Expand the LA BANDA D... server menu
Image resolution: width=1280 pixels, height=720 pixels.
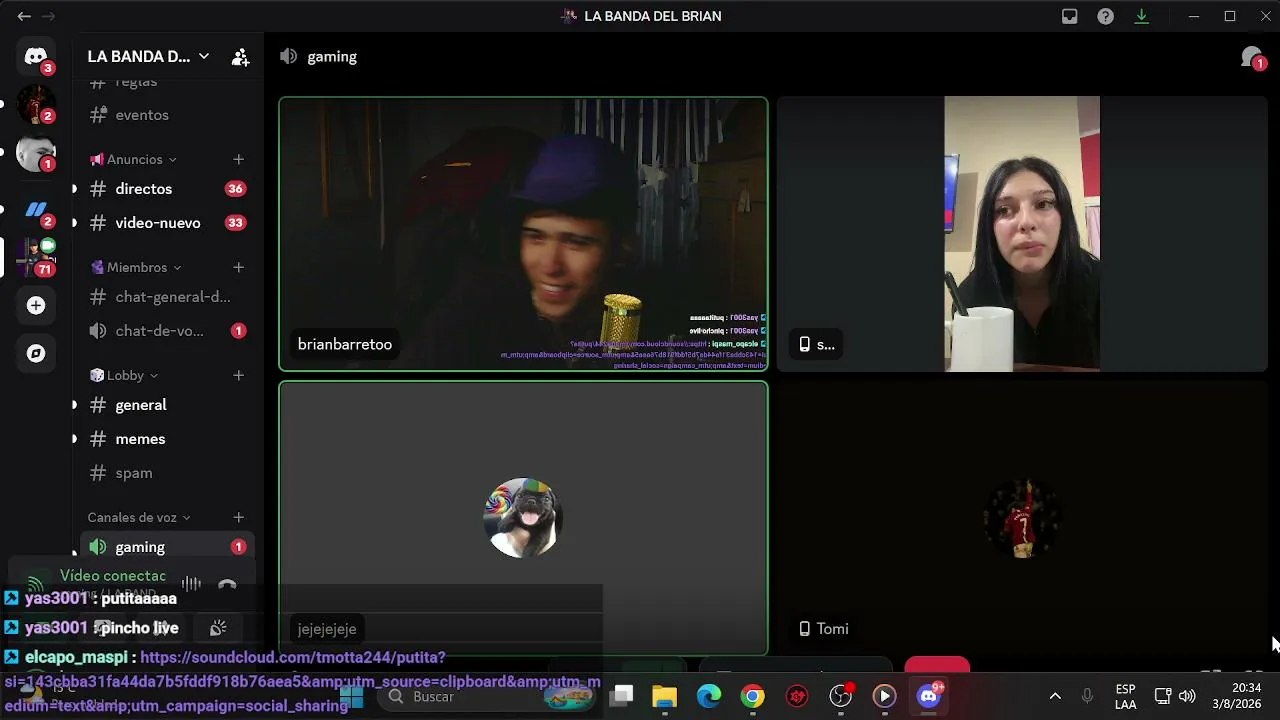(x=148, y=57)
